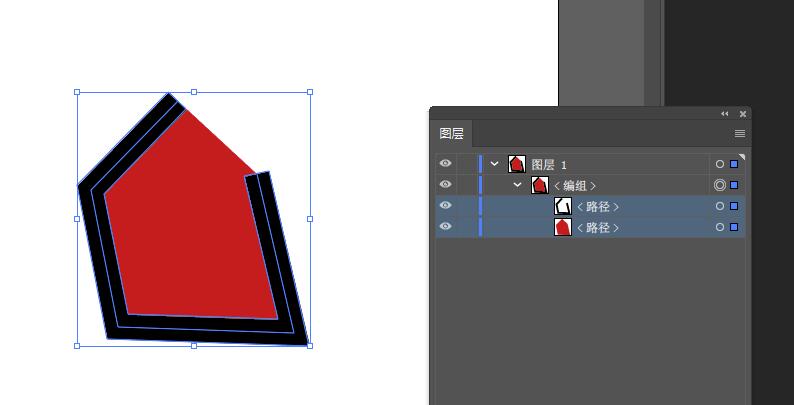Collapse the 图层 1 layer
794x405 pixels.
click(495, 164)
